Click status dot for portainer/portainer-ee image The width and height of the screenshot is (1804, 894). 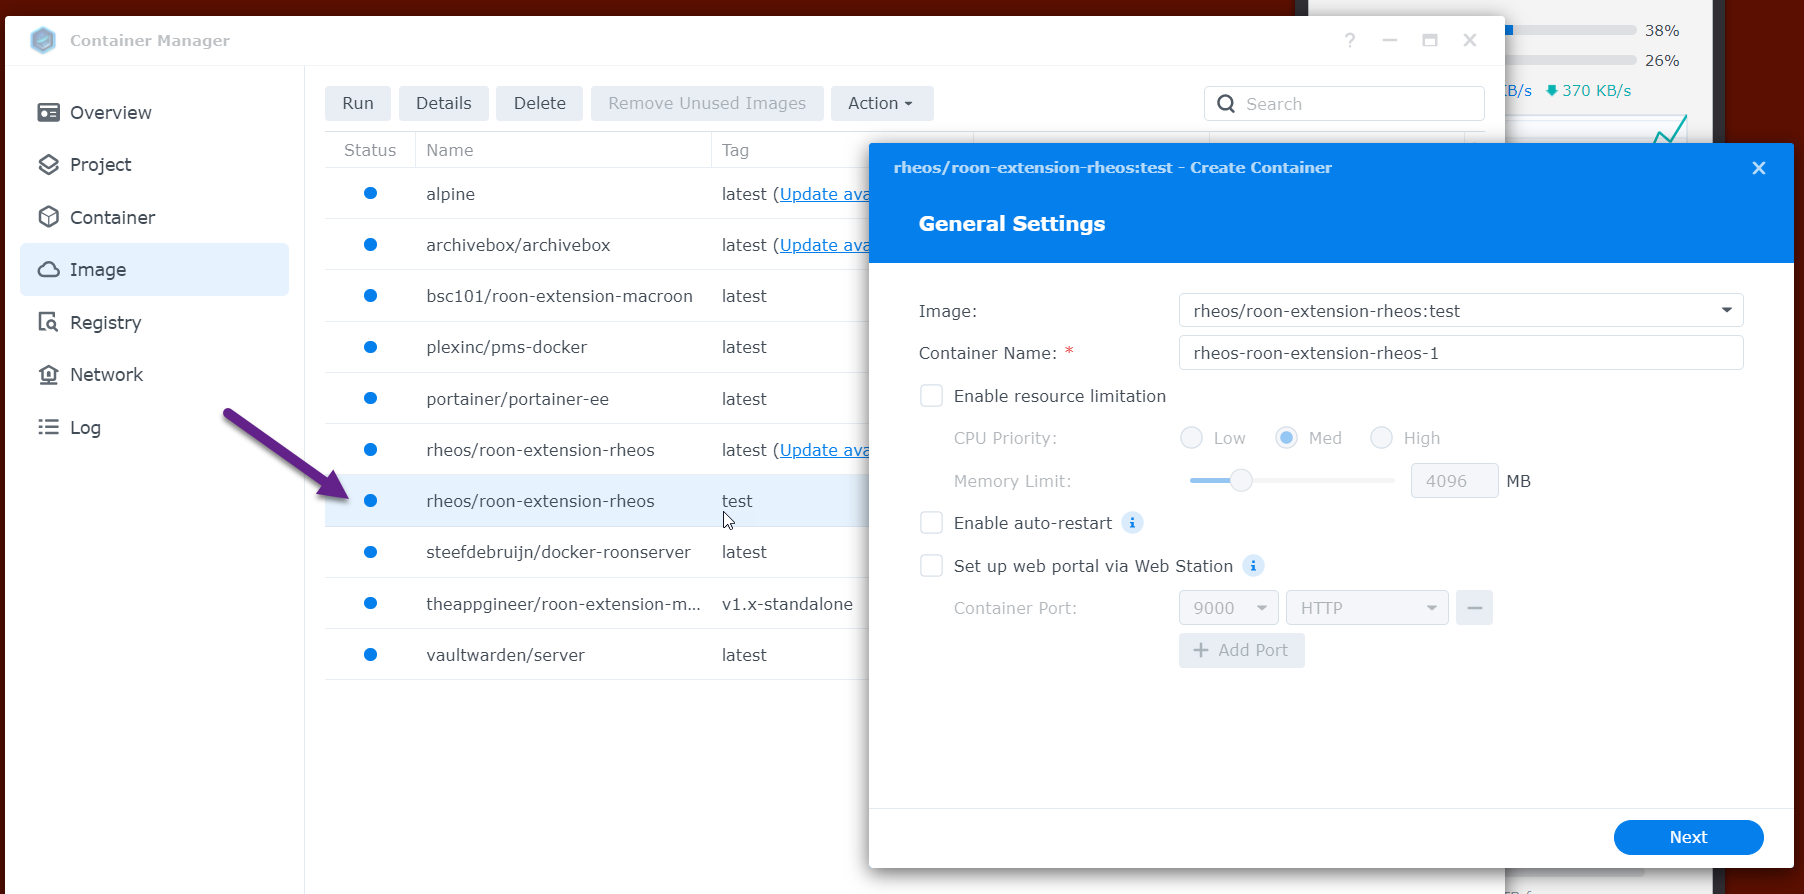coord(371,398)
